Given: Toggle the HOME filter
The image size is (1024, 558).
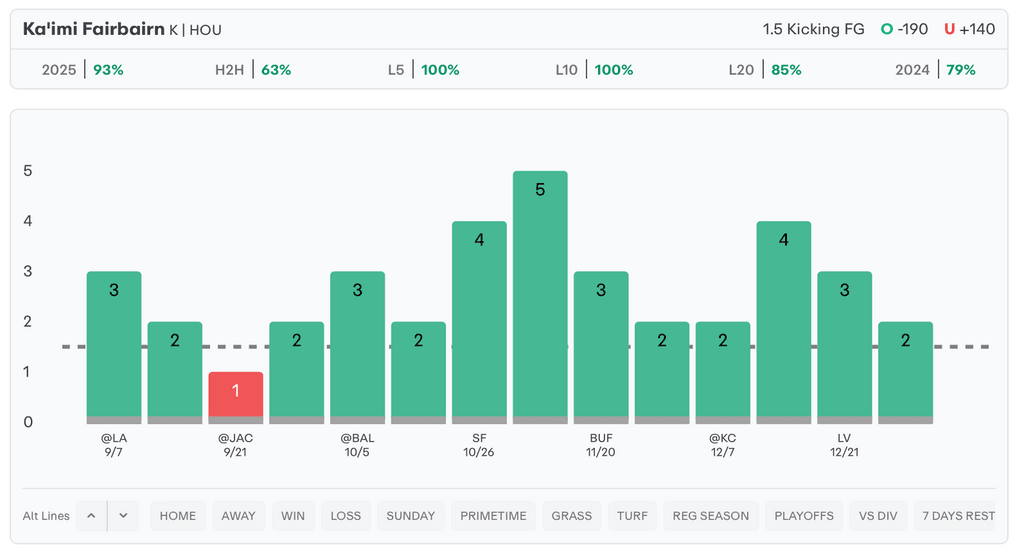Looking at the screenshot, I should [178, 516].
